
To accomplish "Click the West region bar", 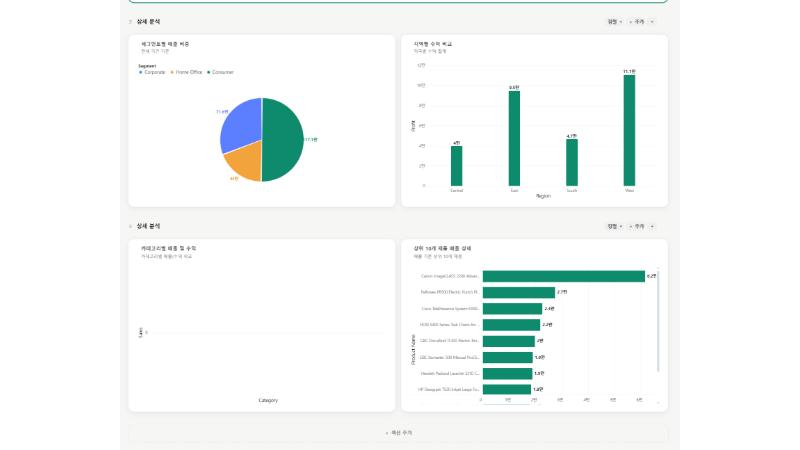I will 629,131.
